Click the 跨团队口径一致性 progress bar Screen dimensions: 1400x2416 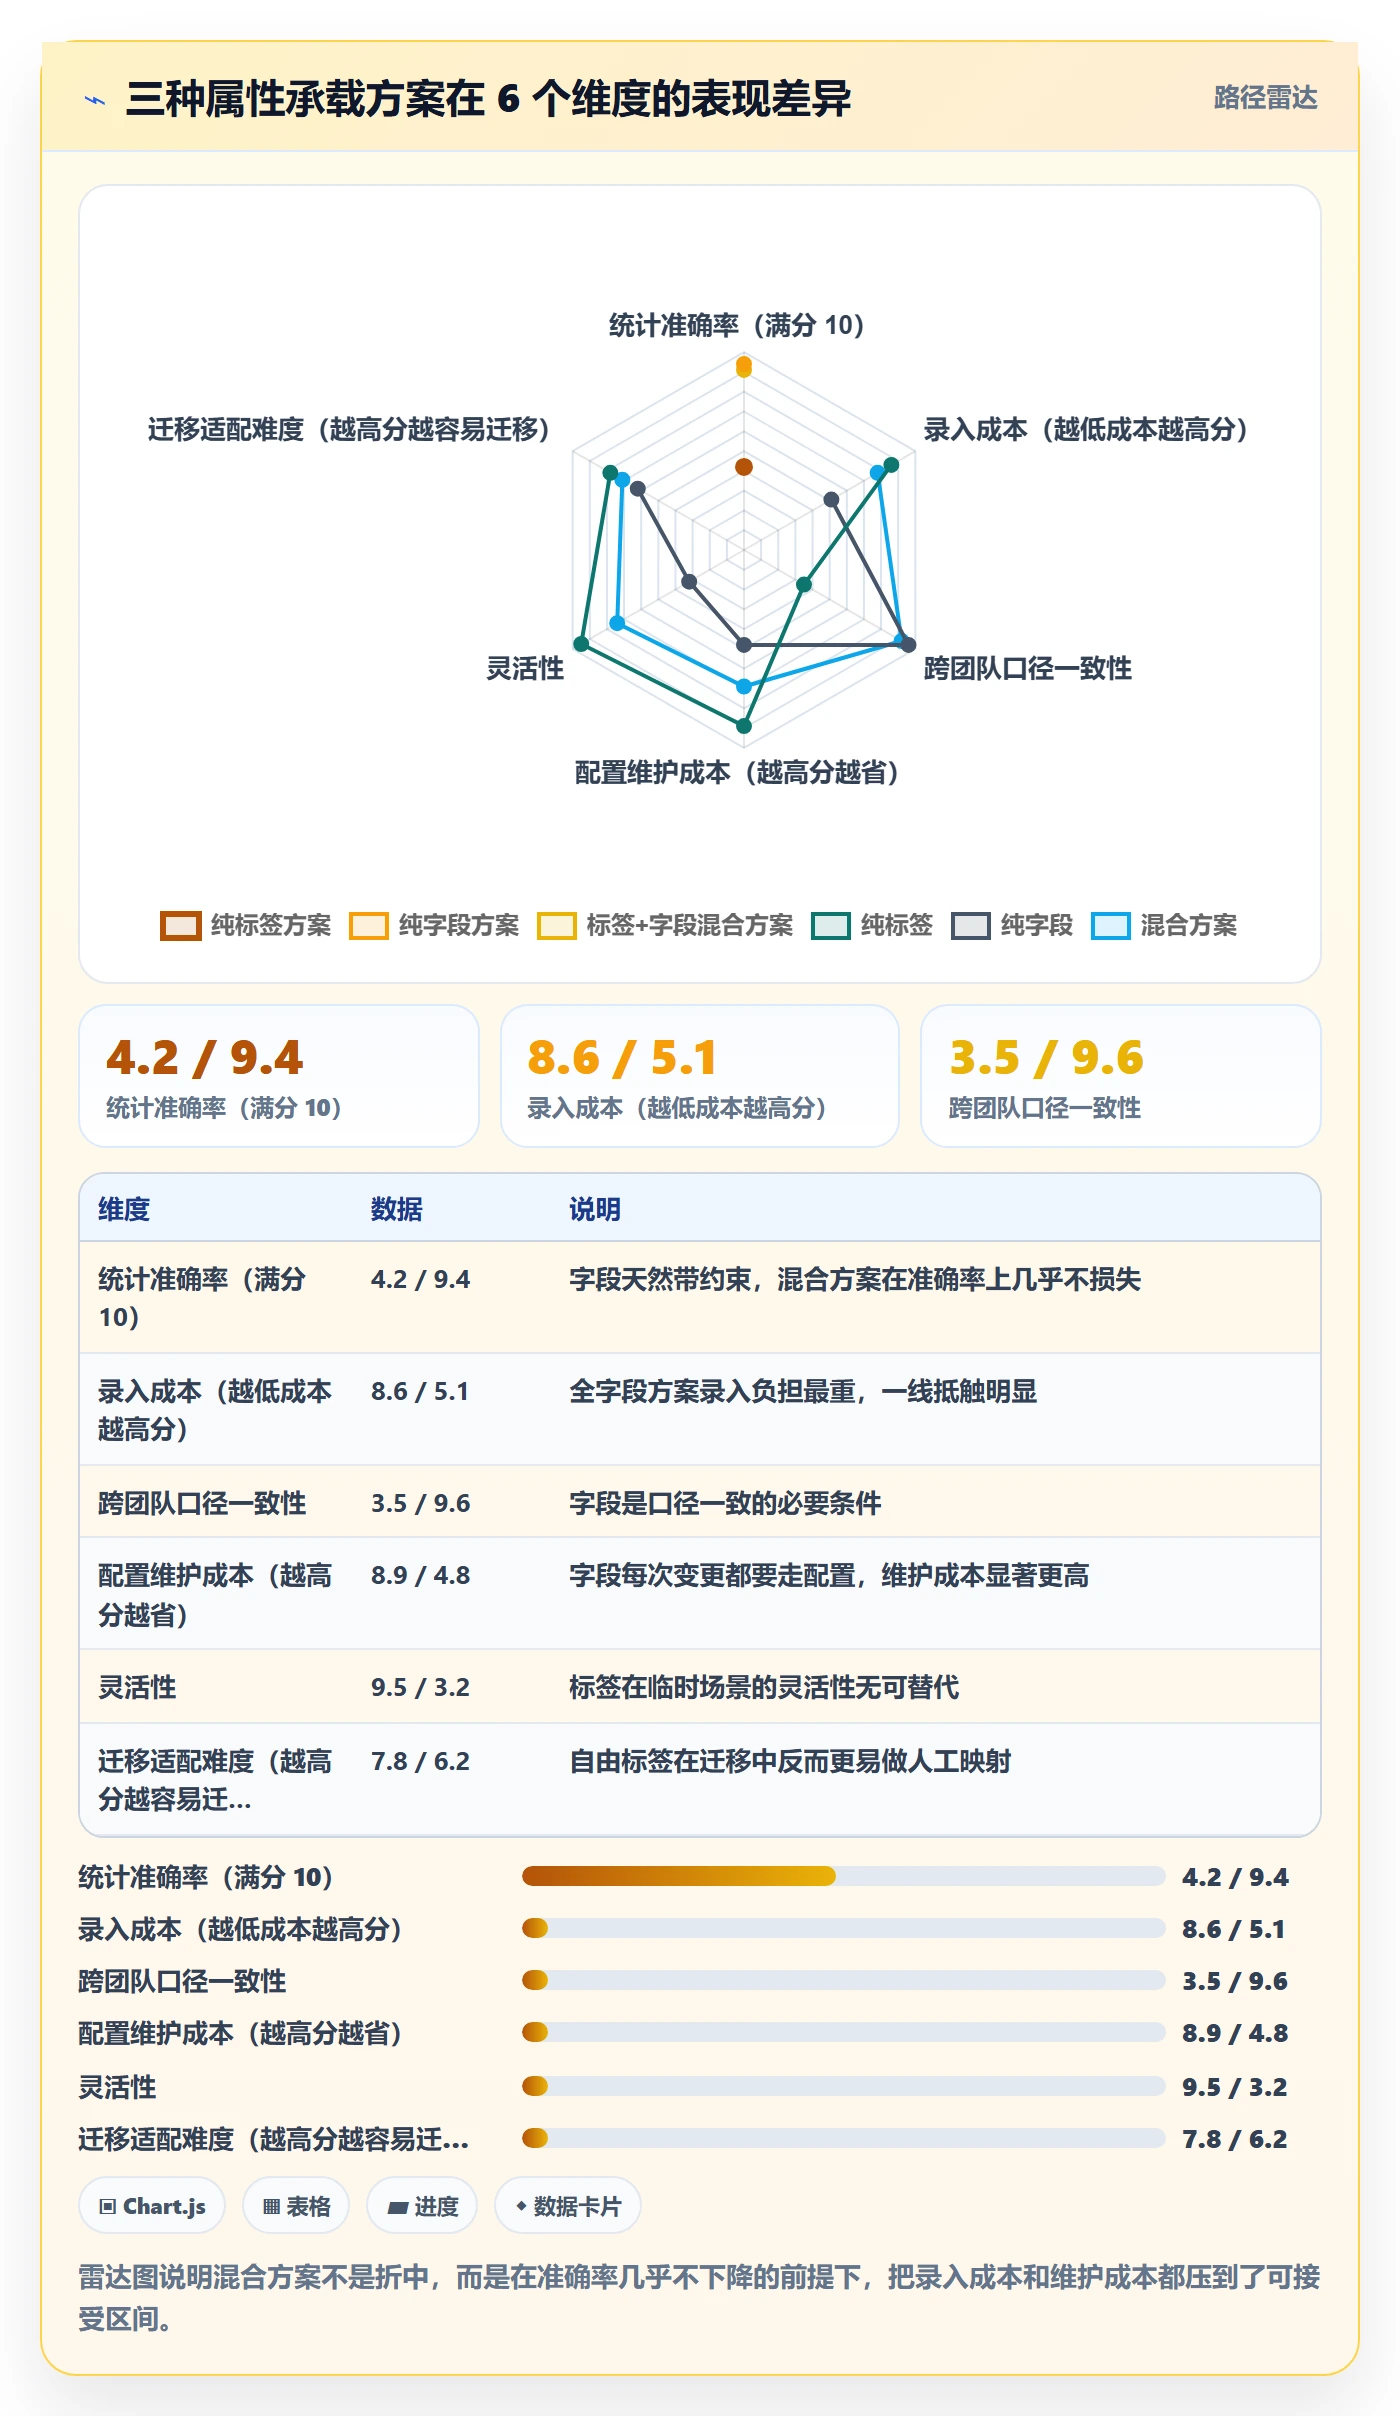point(843,1980)
